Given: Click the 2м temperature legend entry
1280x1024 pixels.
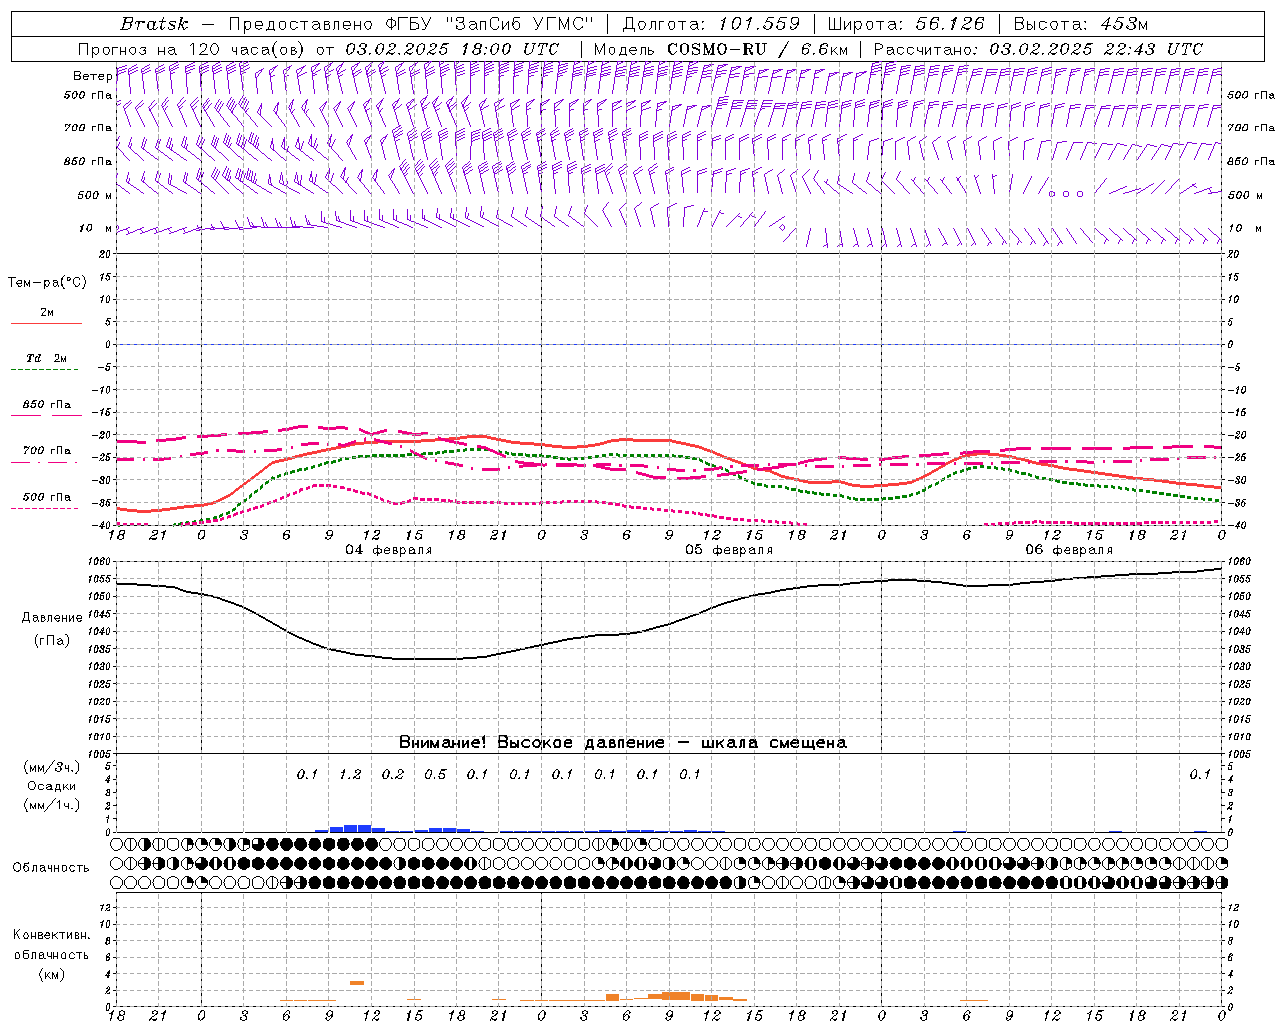Looking at the screenshot, I should pos(46,313).
